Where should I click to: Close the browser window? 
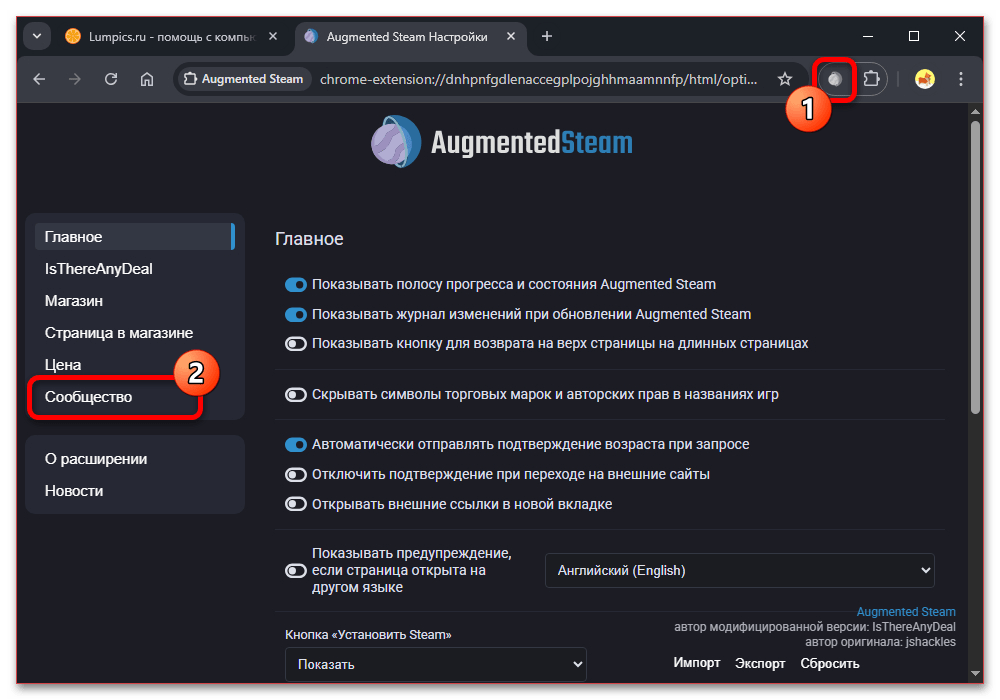coord(960,36)
